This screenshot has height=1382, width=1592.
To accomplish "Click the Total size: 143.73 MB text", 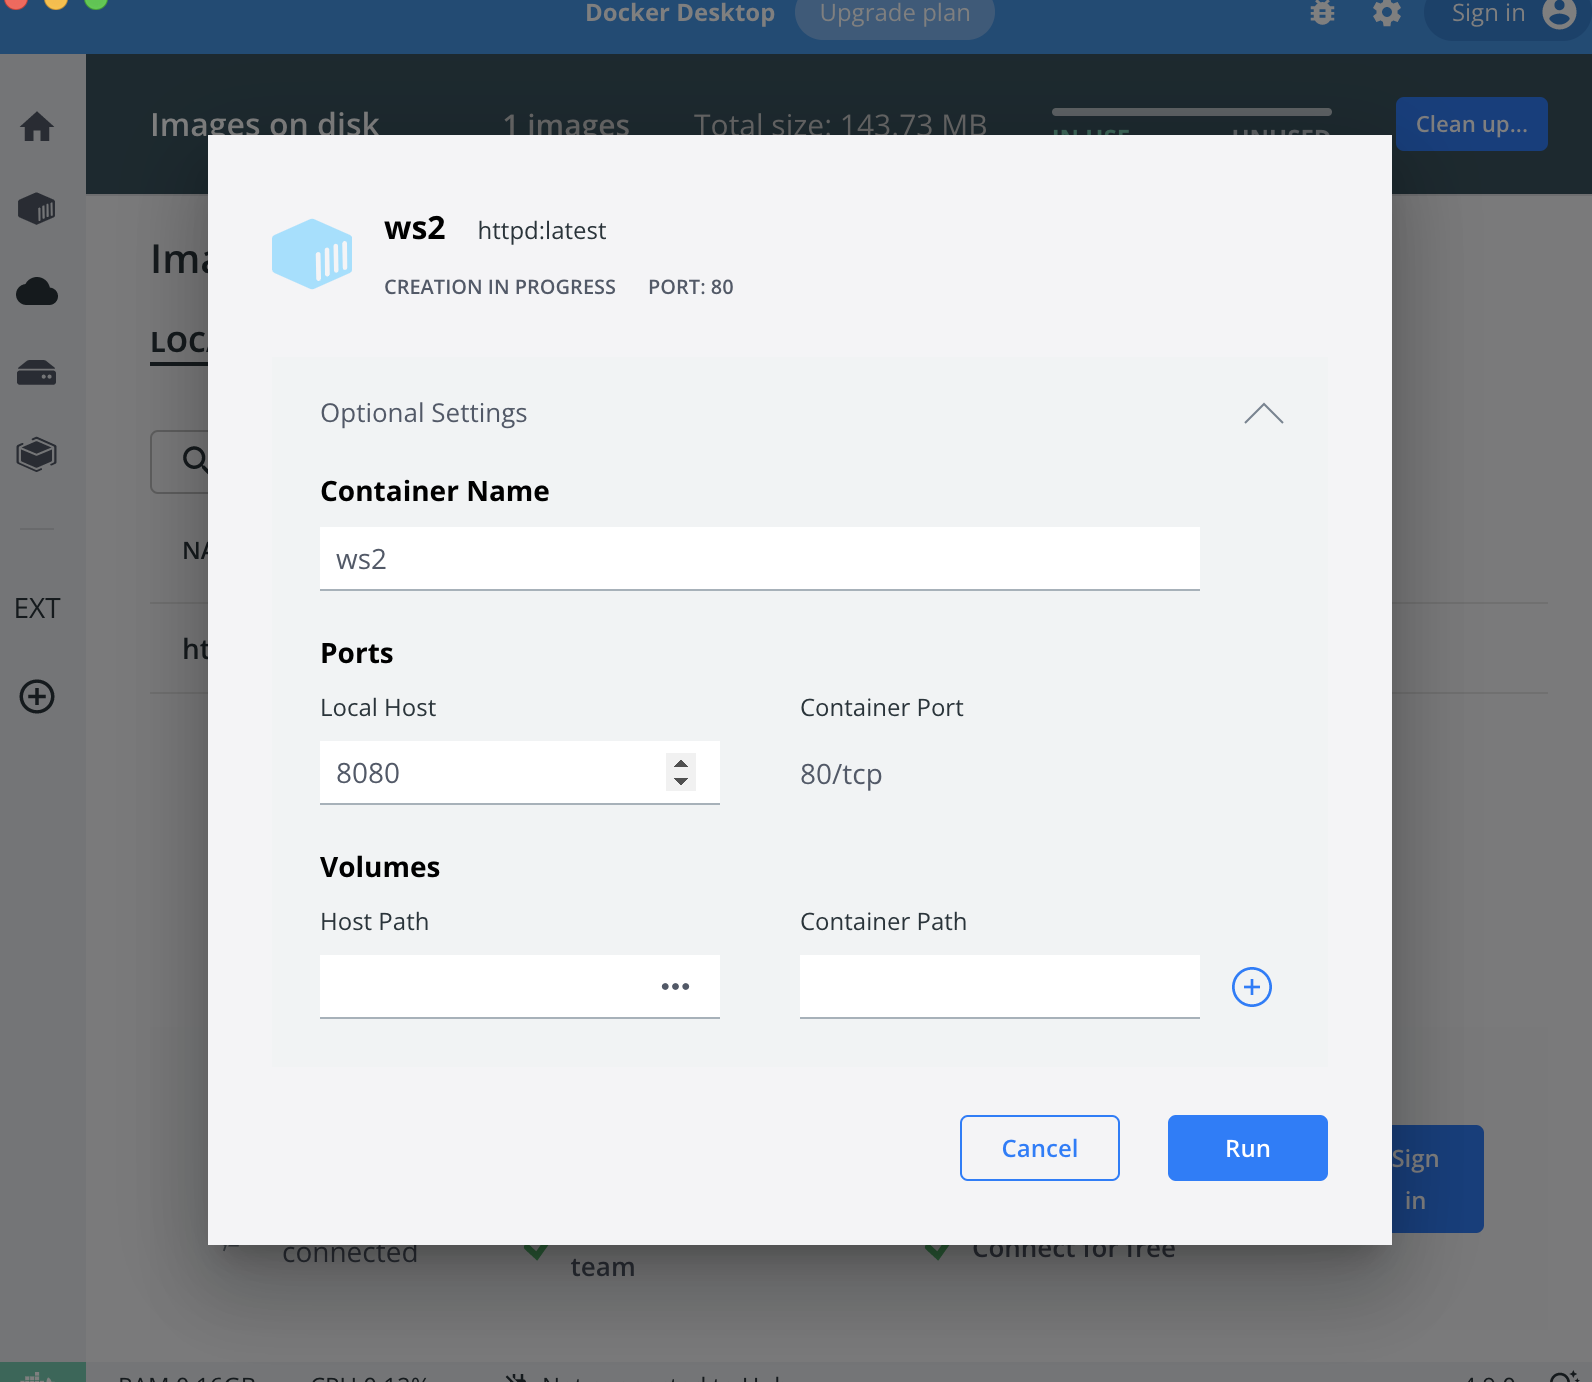I will pyautogui.click(x=841, y=124).
